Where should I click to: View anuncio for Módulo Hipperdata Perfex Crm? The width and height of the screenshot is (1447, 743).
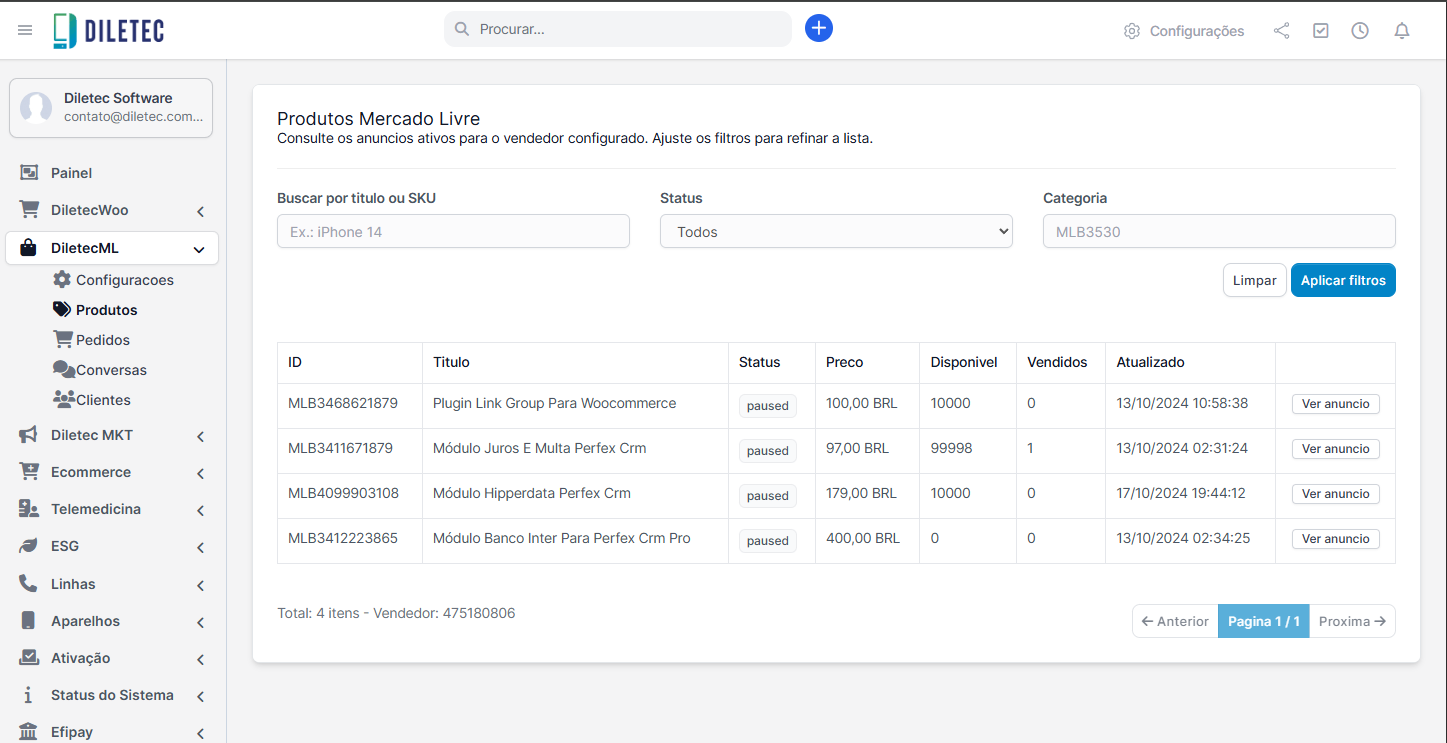click(1335, 494)
